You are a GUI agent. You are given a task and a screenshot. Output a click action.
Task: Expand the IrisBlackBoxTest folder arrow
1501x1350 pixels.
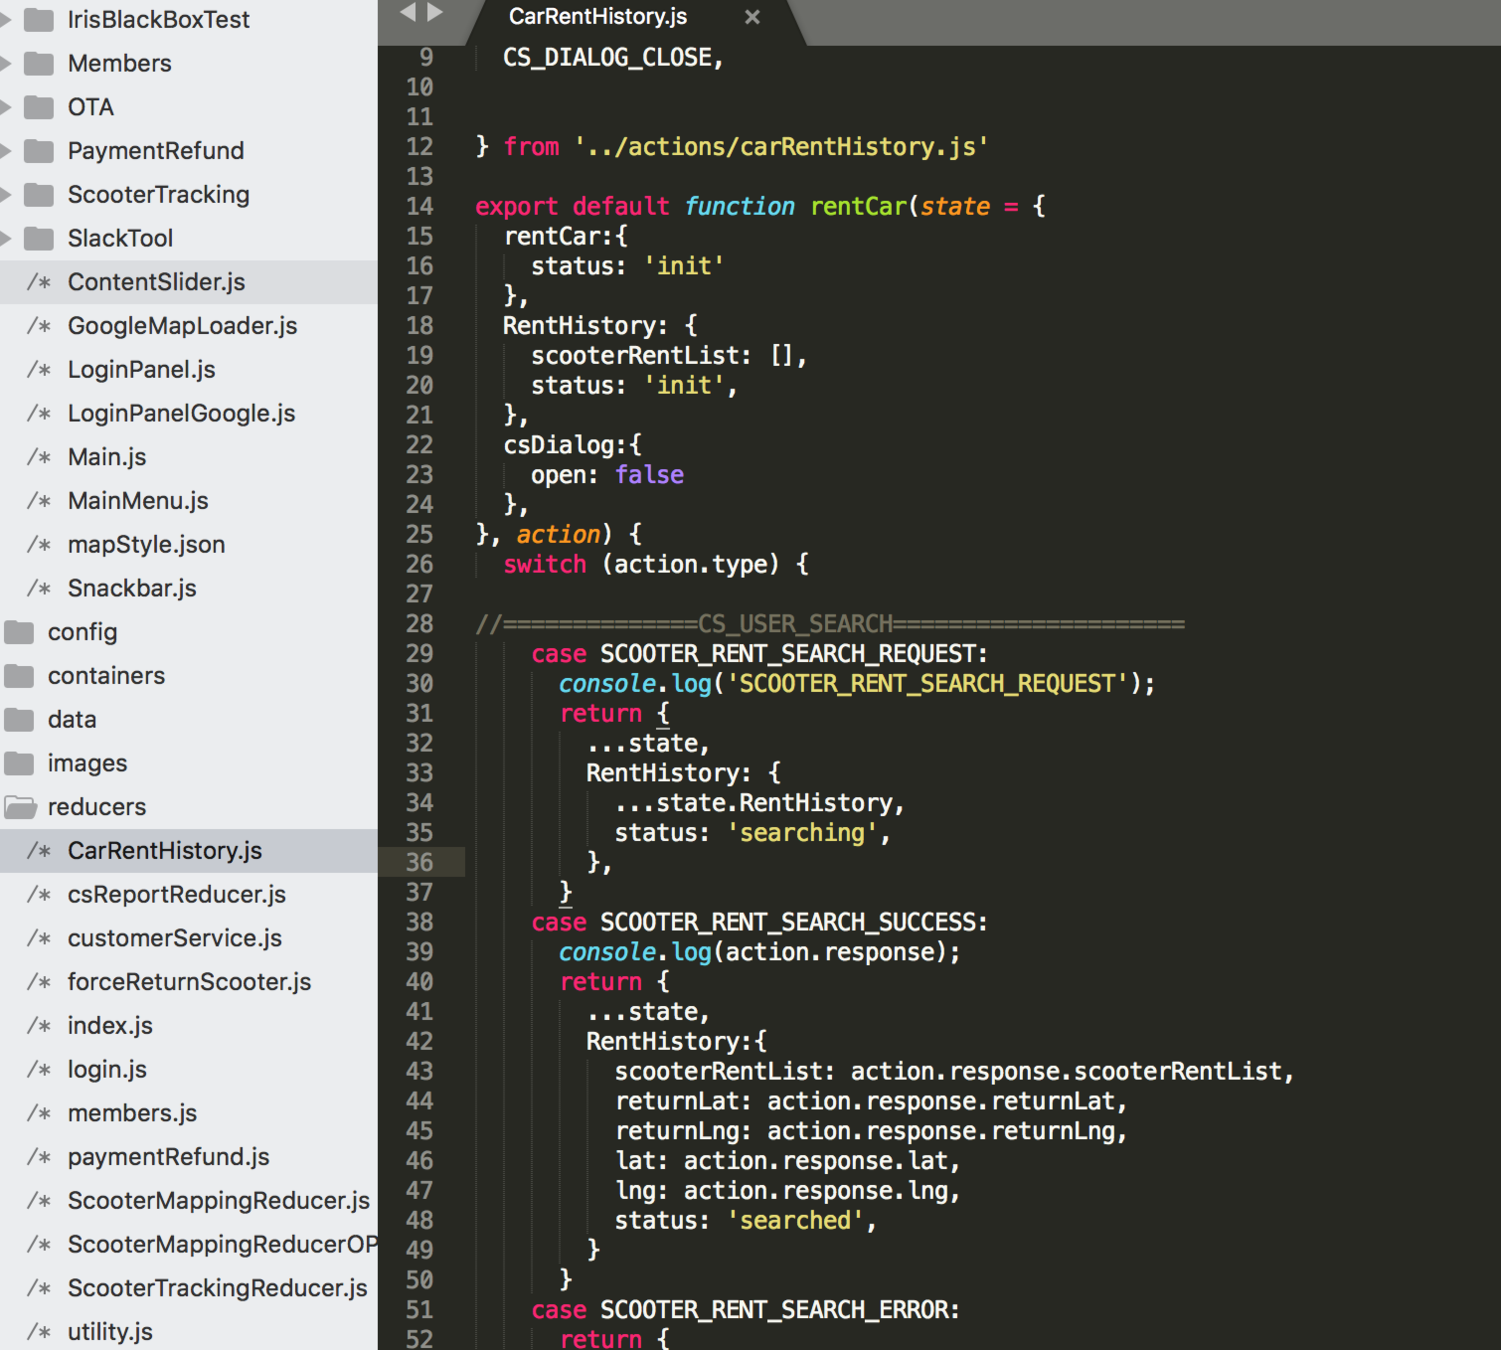pyautogui.click(x=6, y=19)
